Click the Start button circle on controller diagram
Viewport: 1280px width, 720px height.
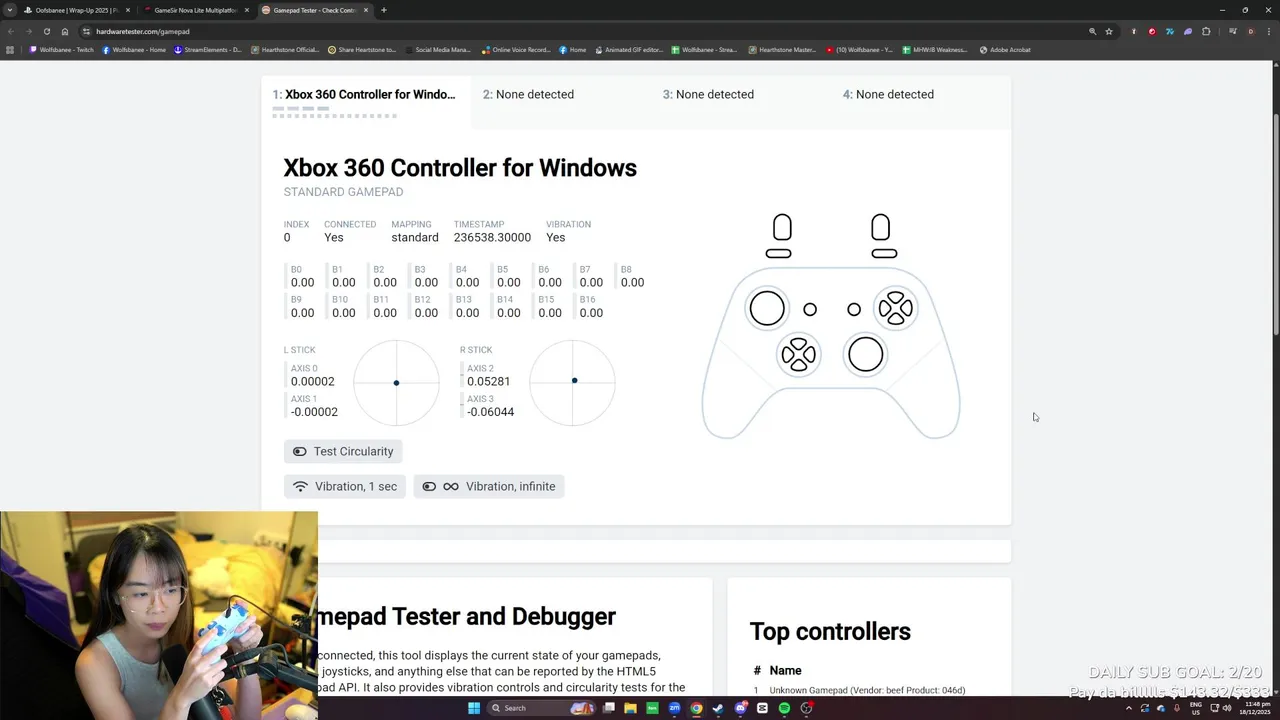(854, 310)
